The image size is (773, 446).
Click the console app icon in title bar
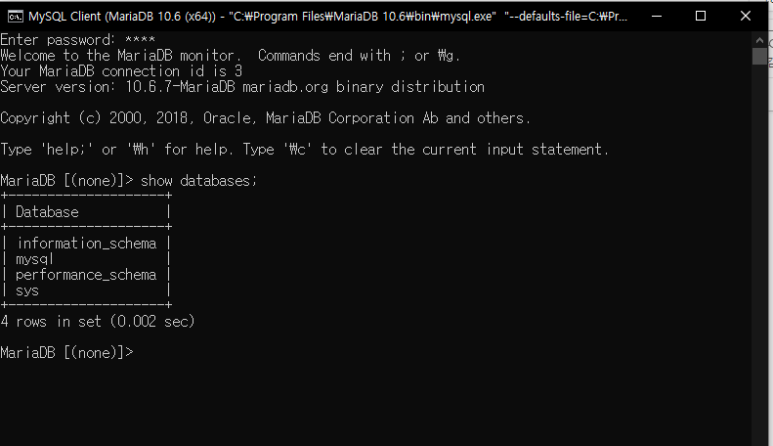(15, 17)
